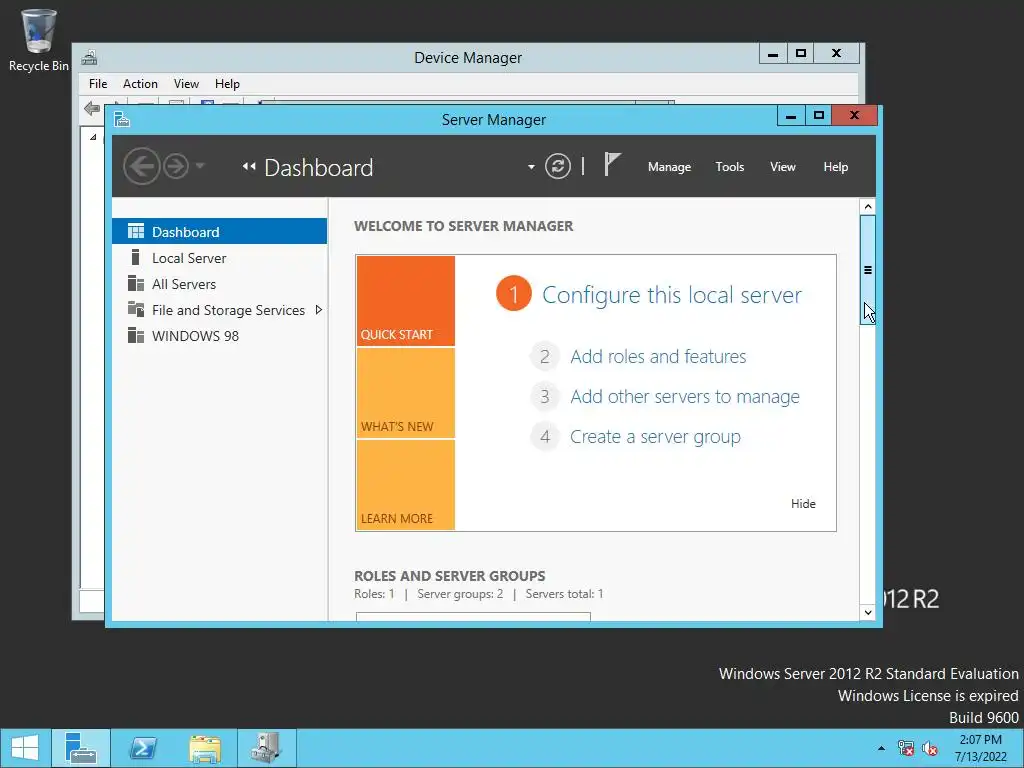Image resolution: width=1024 pixels, height=768 pixels.
Task: Click the Dashboard grid icon in sidebar
Action: point(136,231)
